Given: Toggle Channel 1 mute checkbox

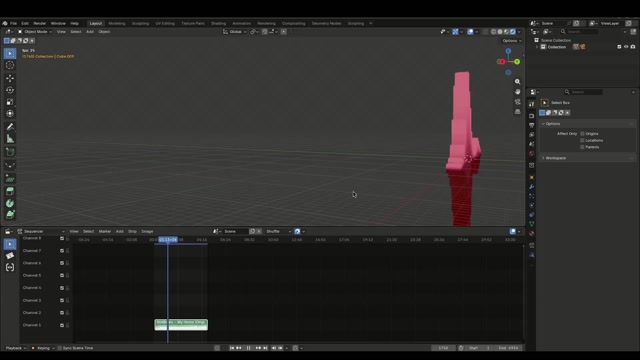Looking at the screenshot, I should [x=62, y=325].
